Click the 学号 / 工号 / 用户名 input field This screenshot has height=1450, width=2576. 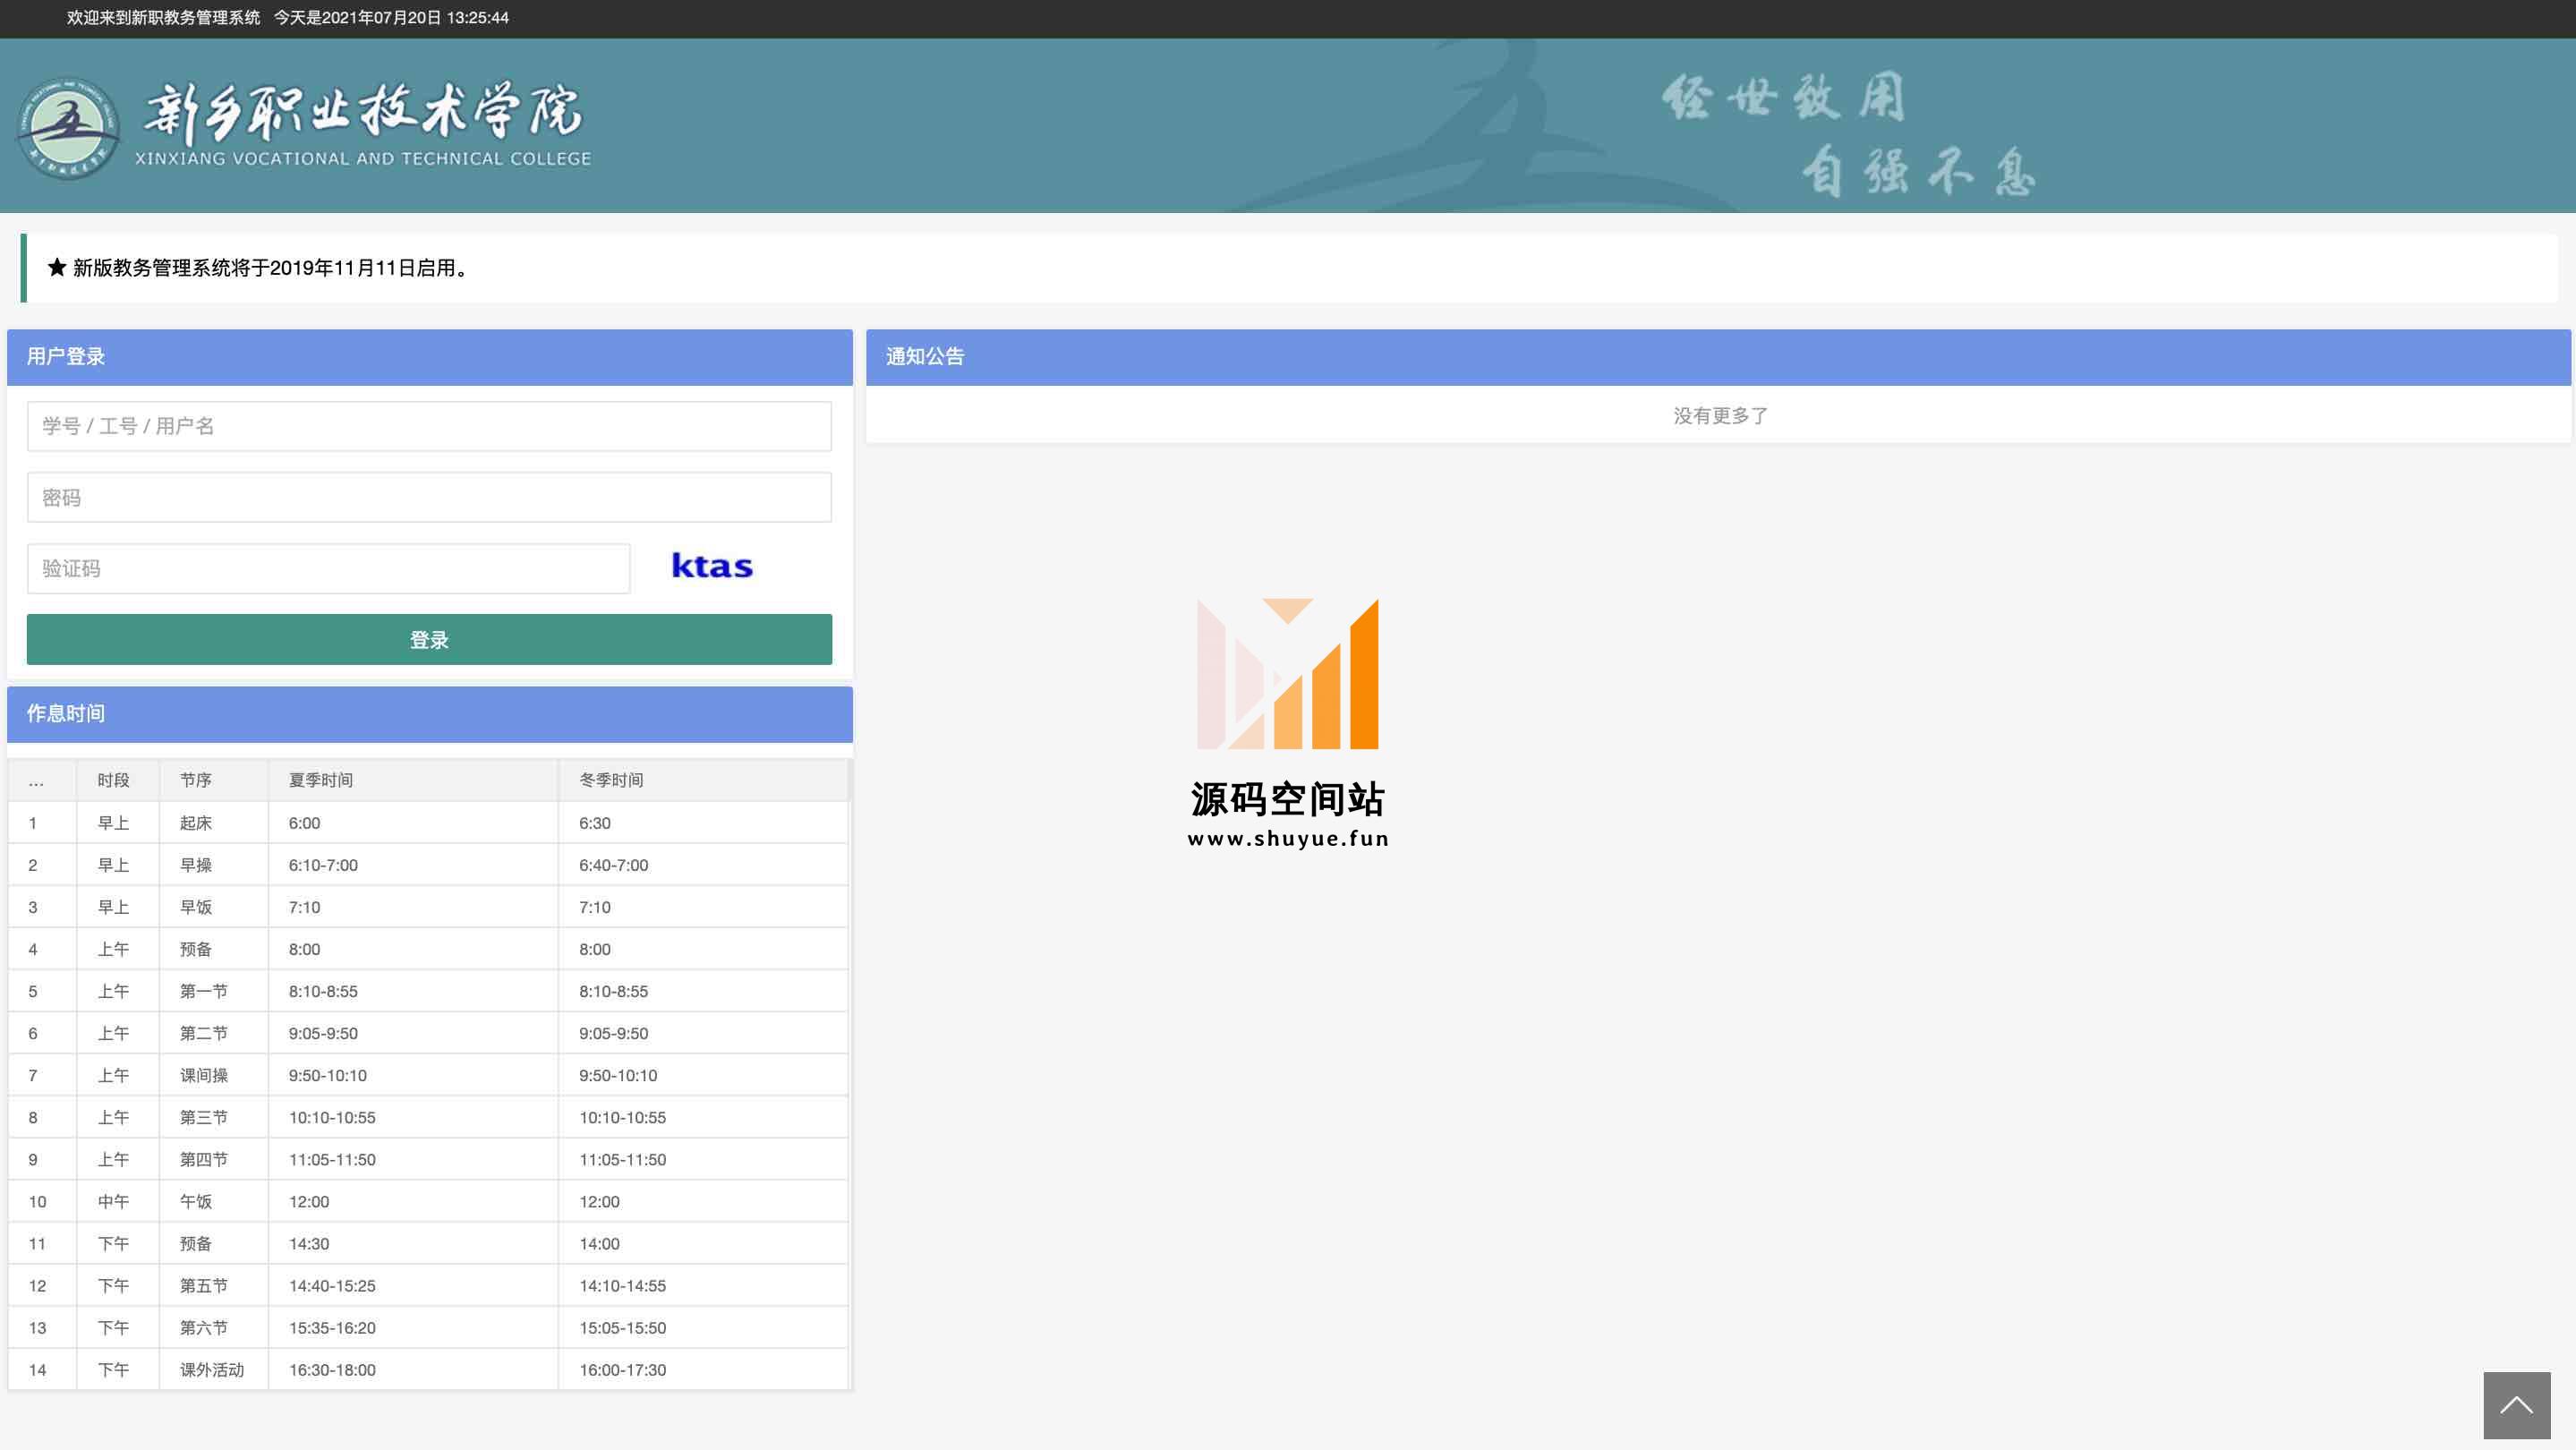tap(429, 426)
